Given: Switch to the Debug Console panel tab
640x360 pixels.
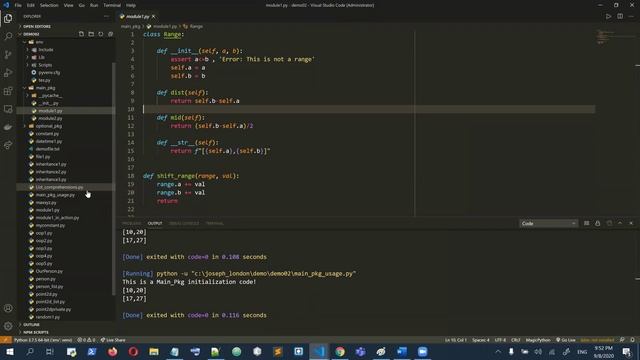Looking at the screenshot, I should click(x=184, y=223).
